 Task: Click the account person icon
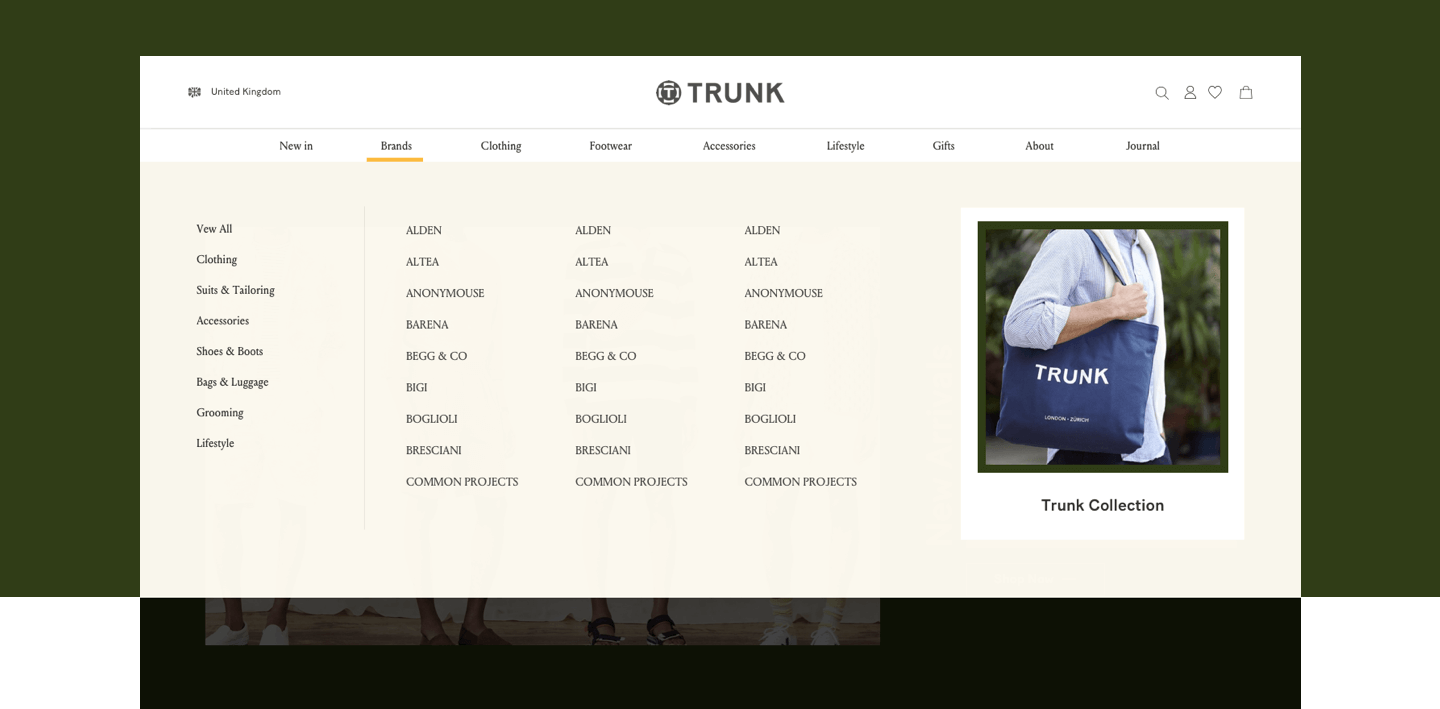[1189, 92]
